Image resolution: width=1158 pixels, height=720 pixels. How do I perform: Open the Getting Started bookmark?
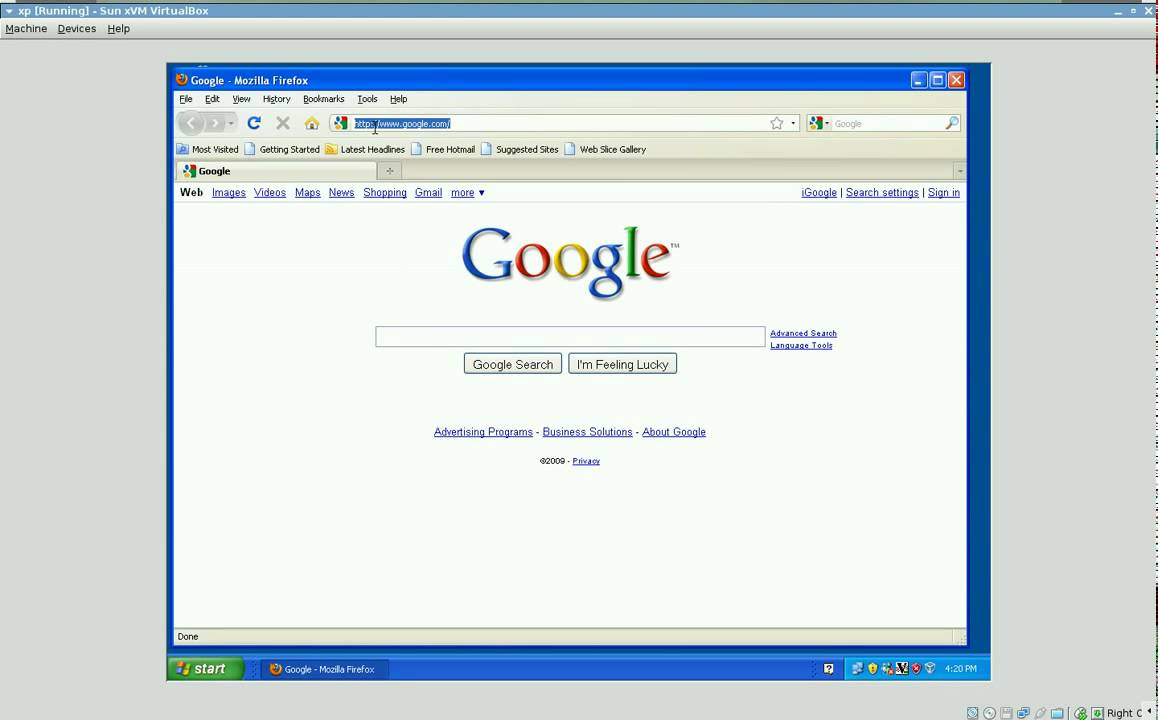pos(282,149)
